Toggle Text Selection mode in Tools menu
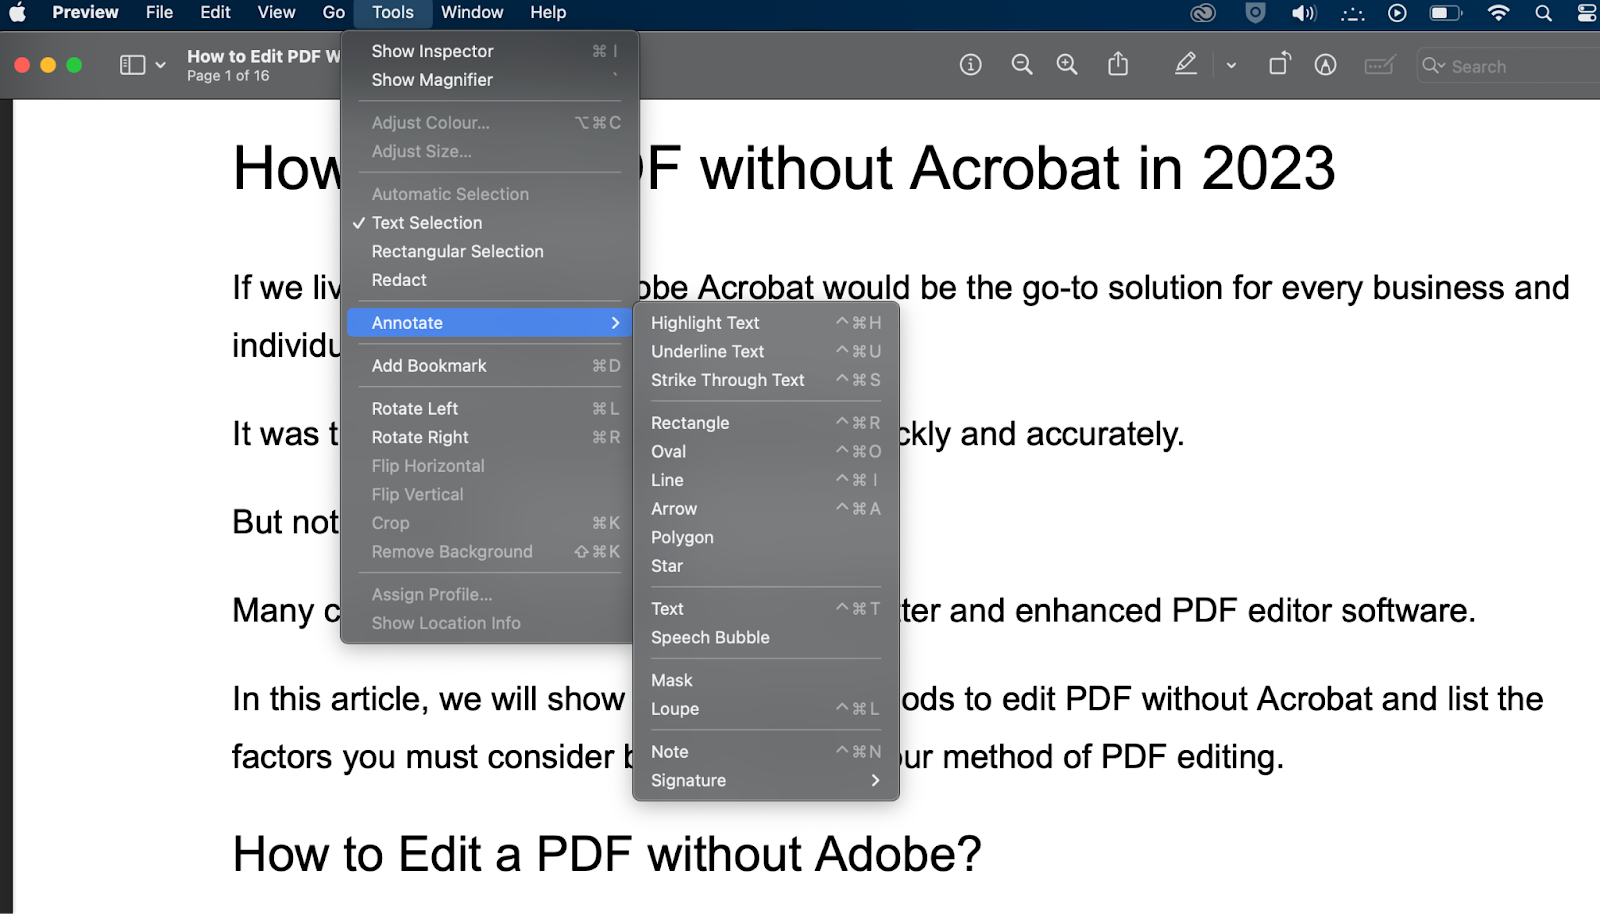 [x=427, y=222]
